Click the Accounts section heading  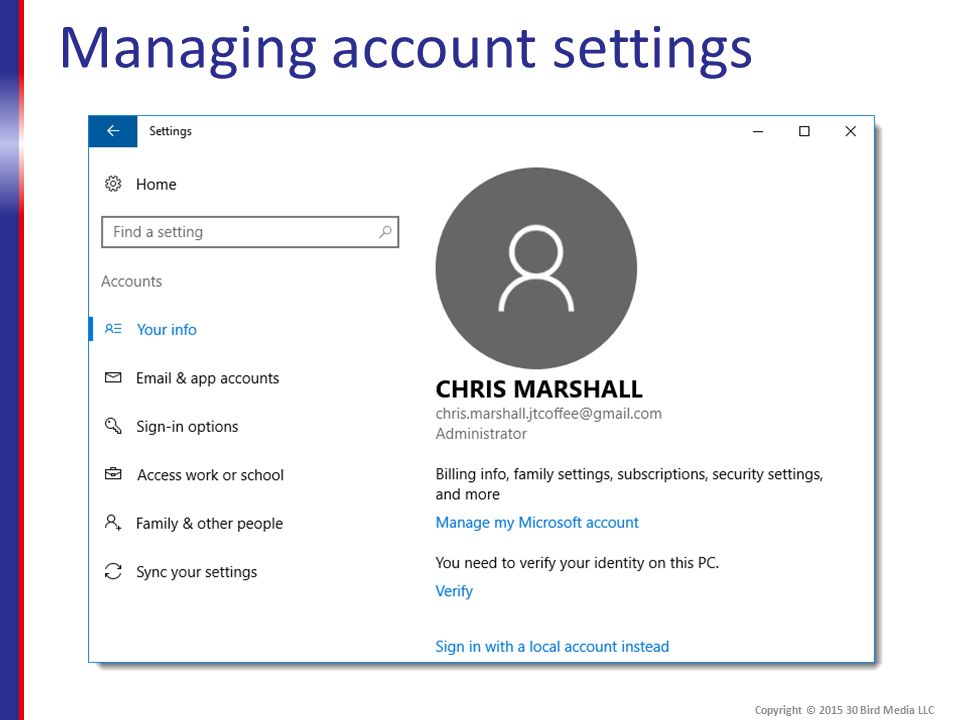pyautogui.click(x=132, y=281)
